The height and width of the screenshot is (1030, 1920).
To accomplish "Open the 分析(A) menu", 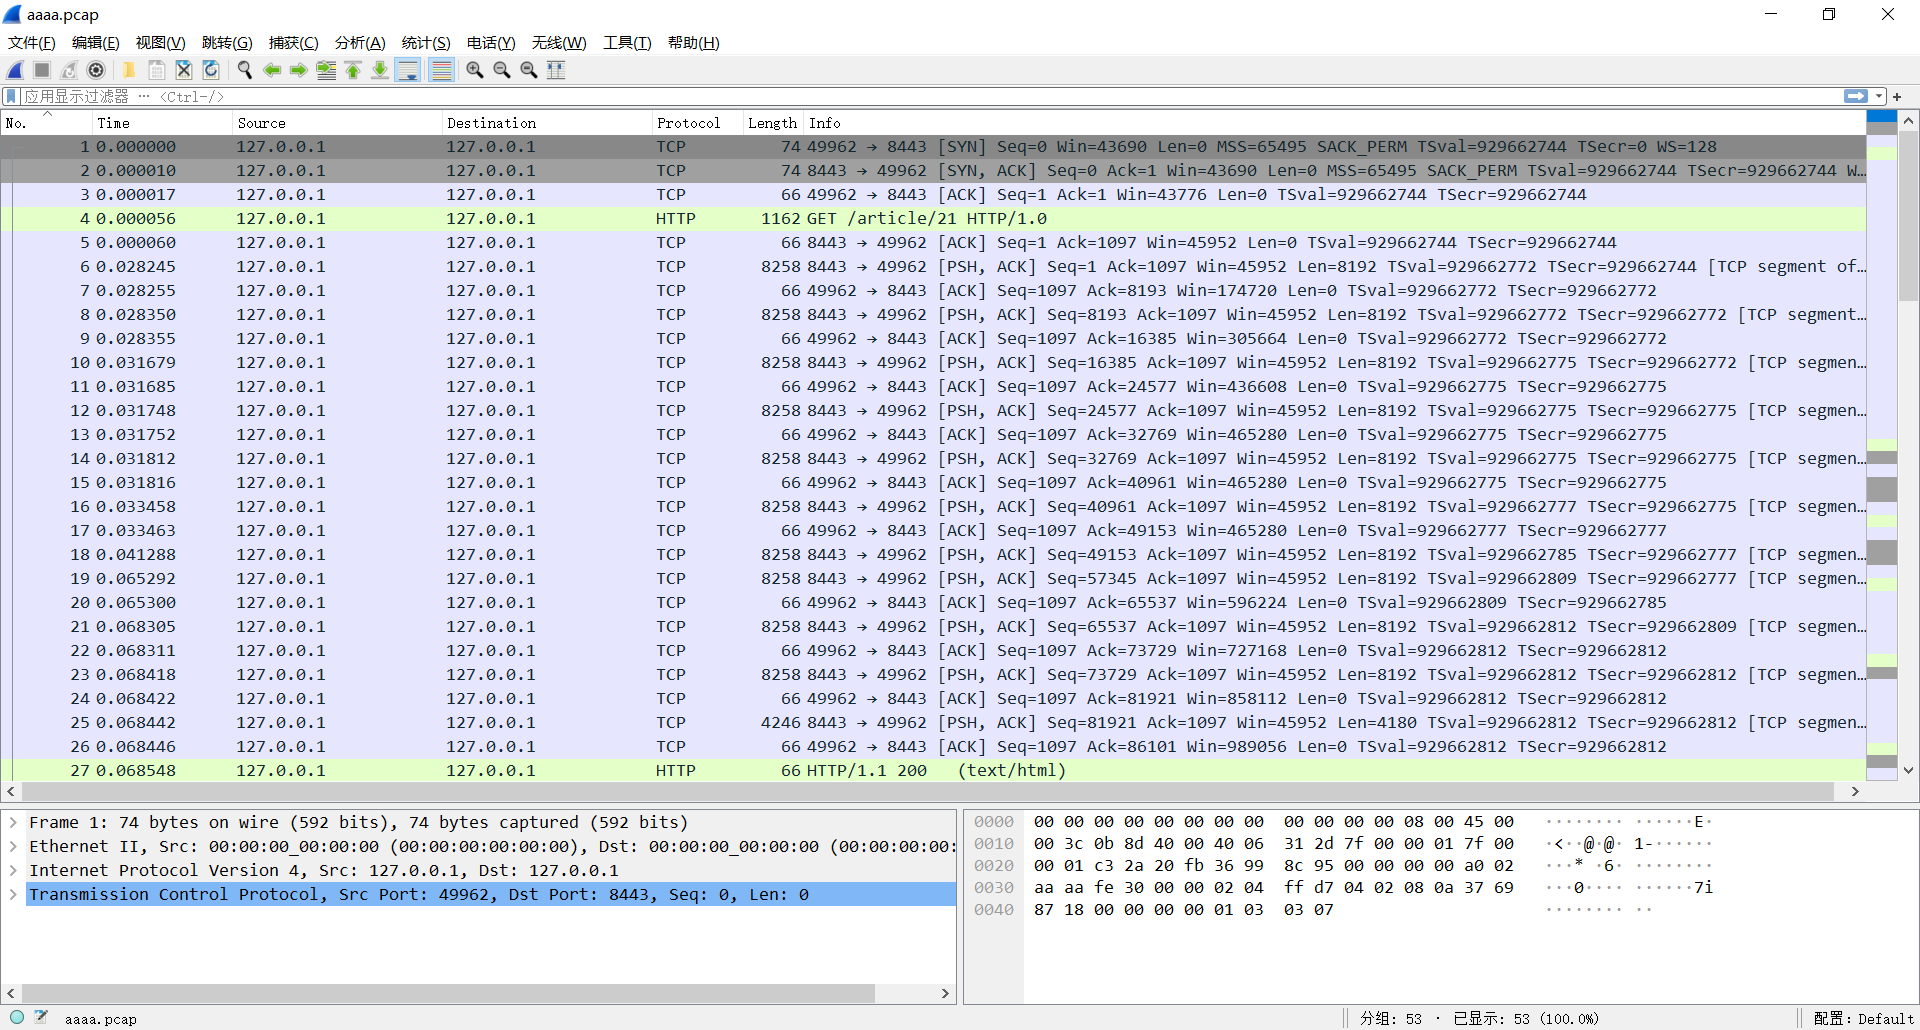I will tap(359, 42).
